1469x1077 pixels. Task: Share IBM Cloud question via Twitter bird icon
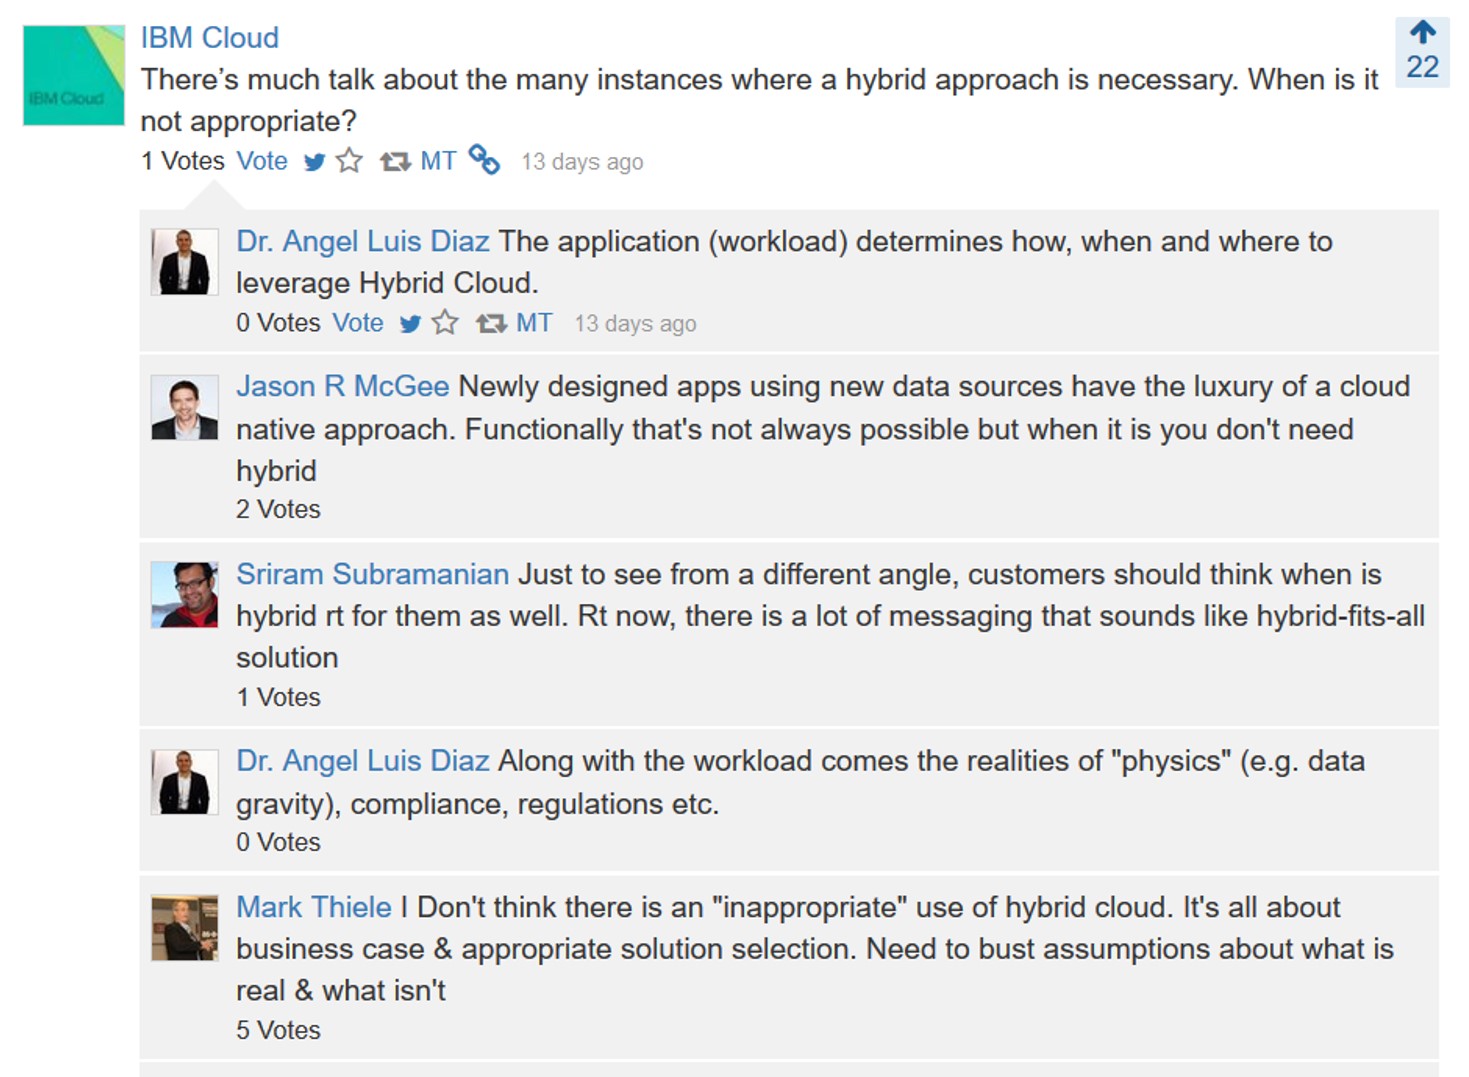(314, 162)
